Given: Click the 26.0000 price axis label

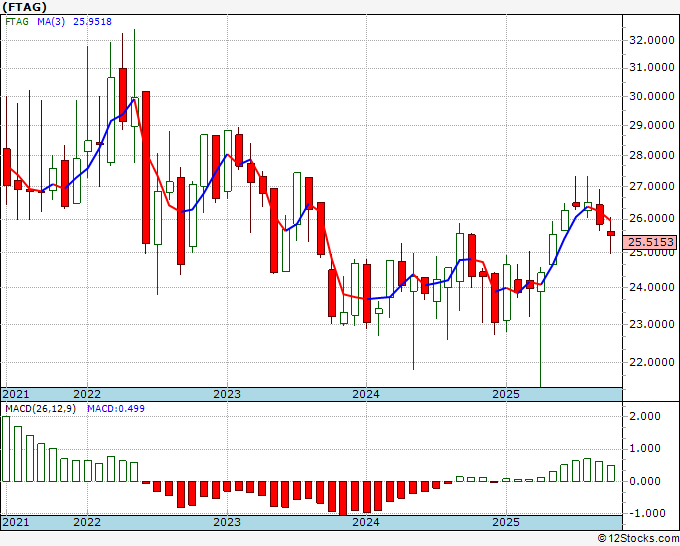Looking at the screenshot, I should click(651, 219).
